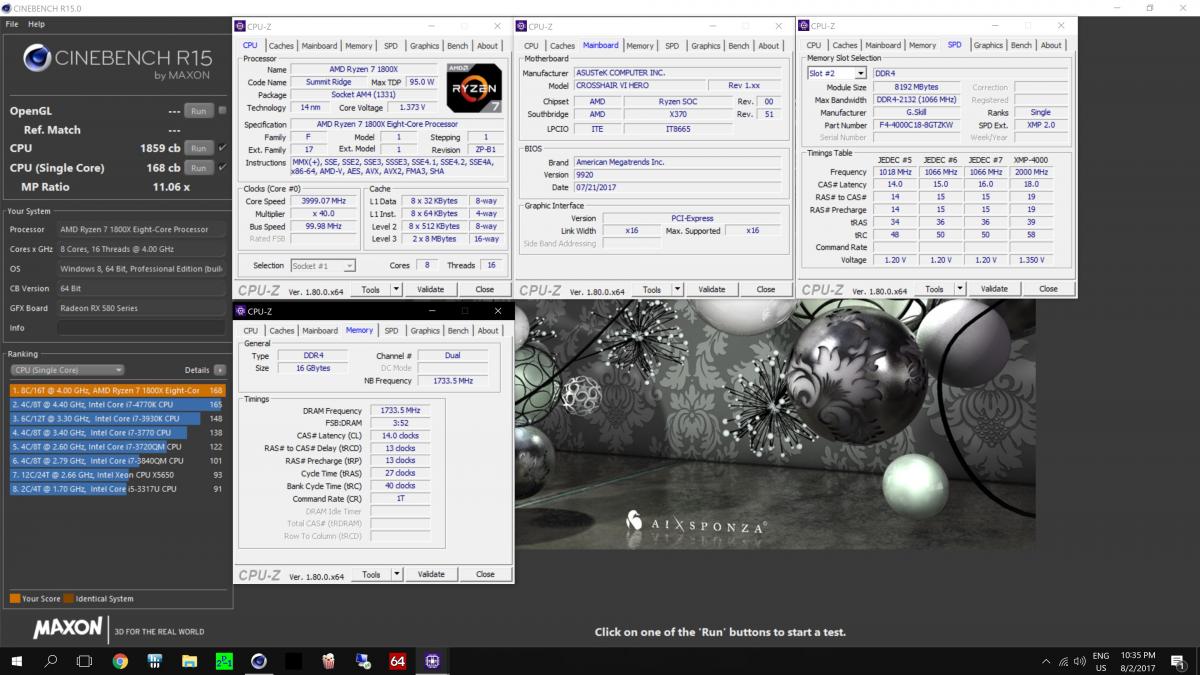Open Tools dropdown arrow in Mainboard window

(x=678, y=289)
